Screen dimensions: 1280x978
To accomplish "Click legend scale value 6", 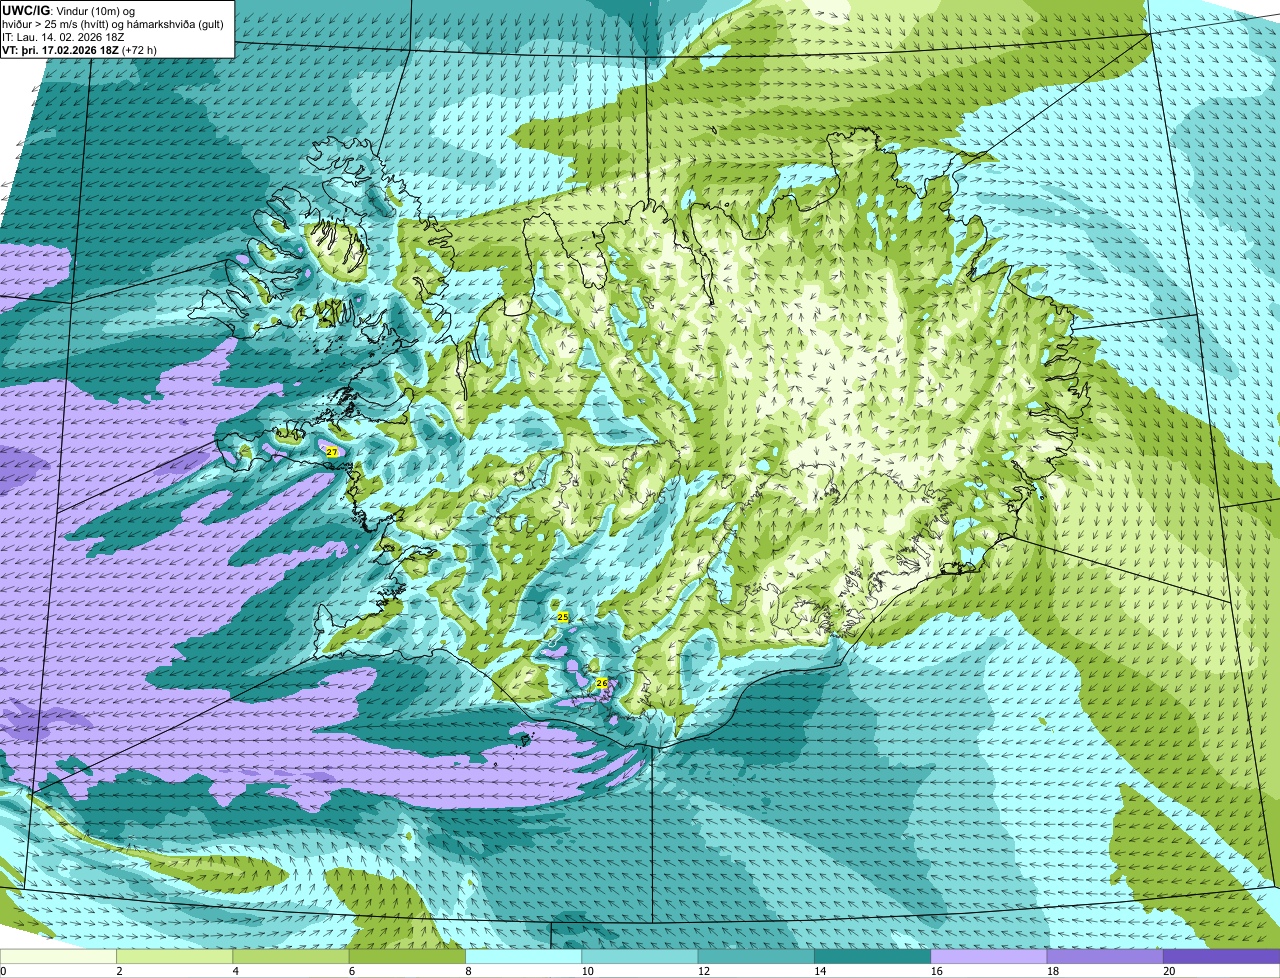I will point(352,971).
